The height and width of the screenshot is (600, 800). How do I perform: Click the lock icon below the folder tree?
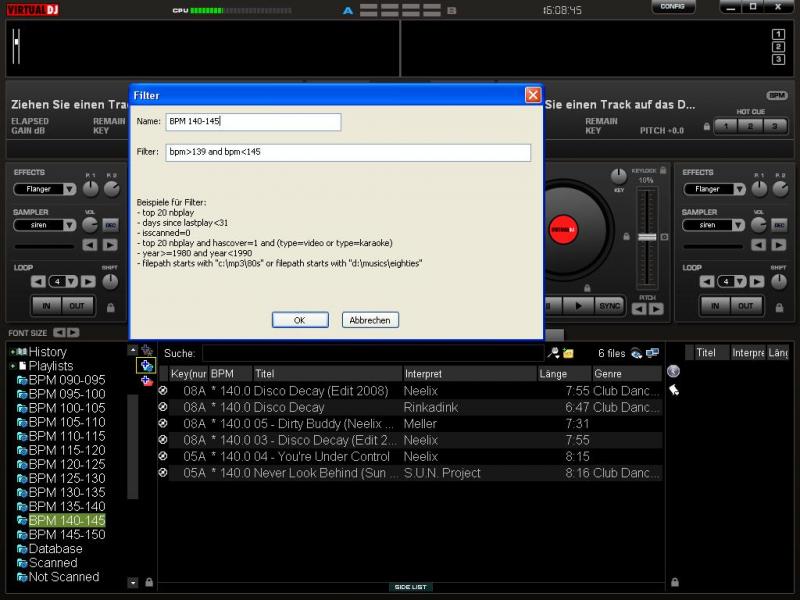149,582
